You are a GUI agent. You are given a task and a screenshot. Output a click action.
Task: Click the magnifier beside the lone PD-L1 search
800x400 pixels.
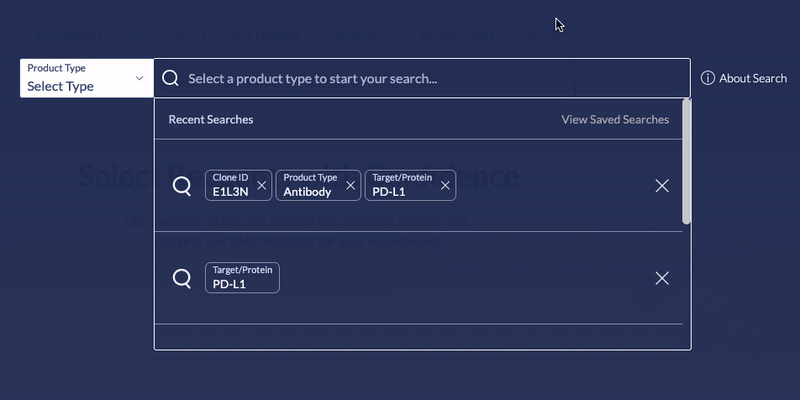tap(182, 279)
